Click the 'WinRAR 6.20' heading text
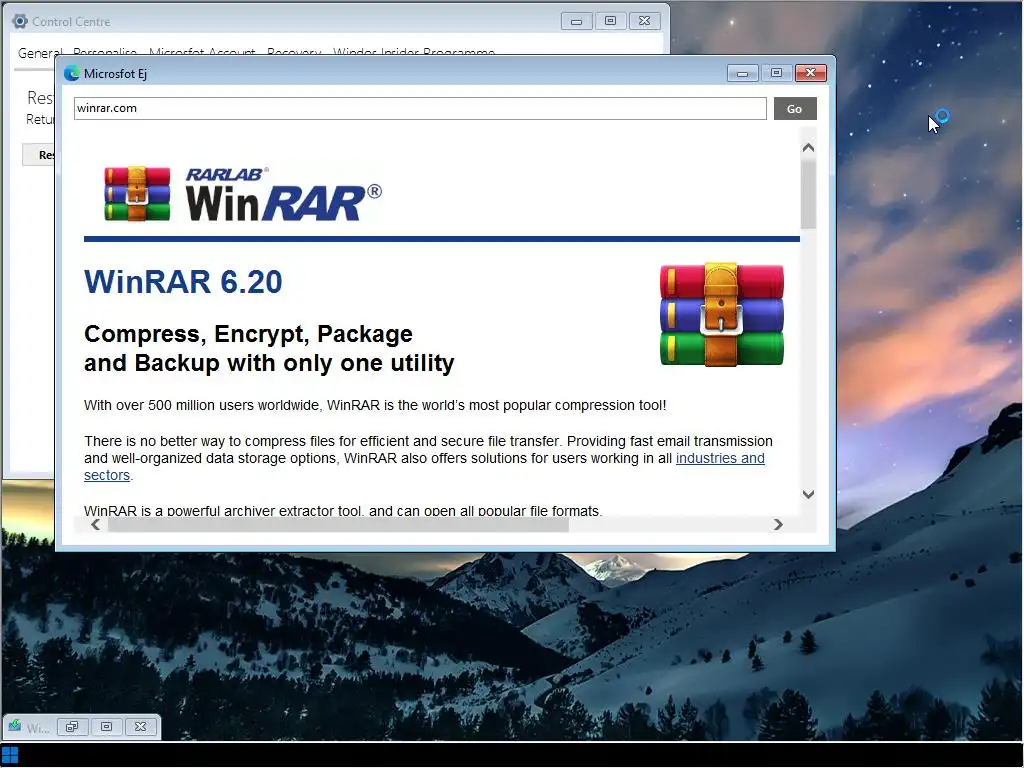1024x768 pixels. (183, 282)
